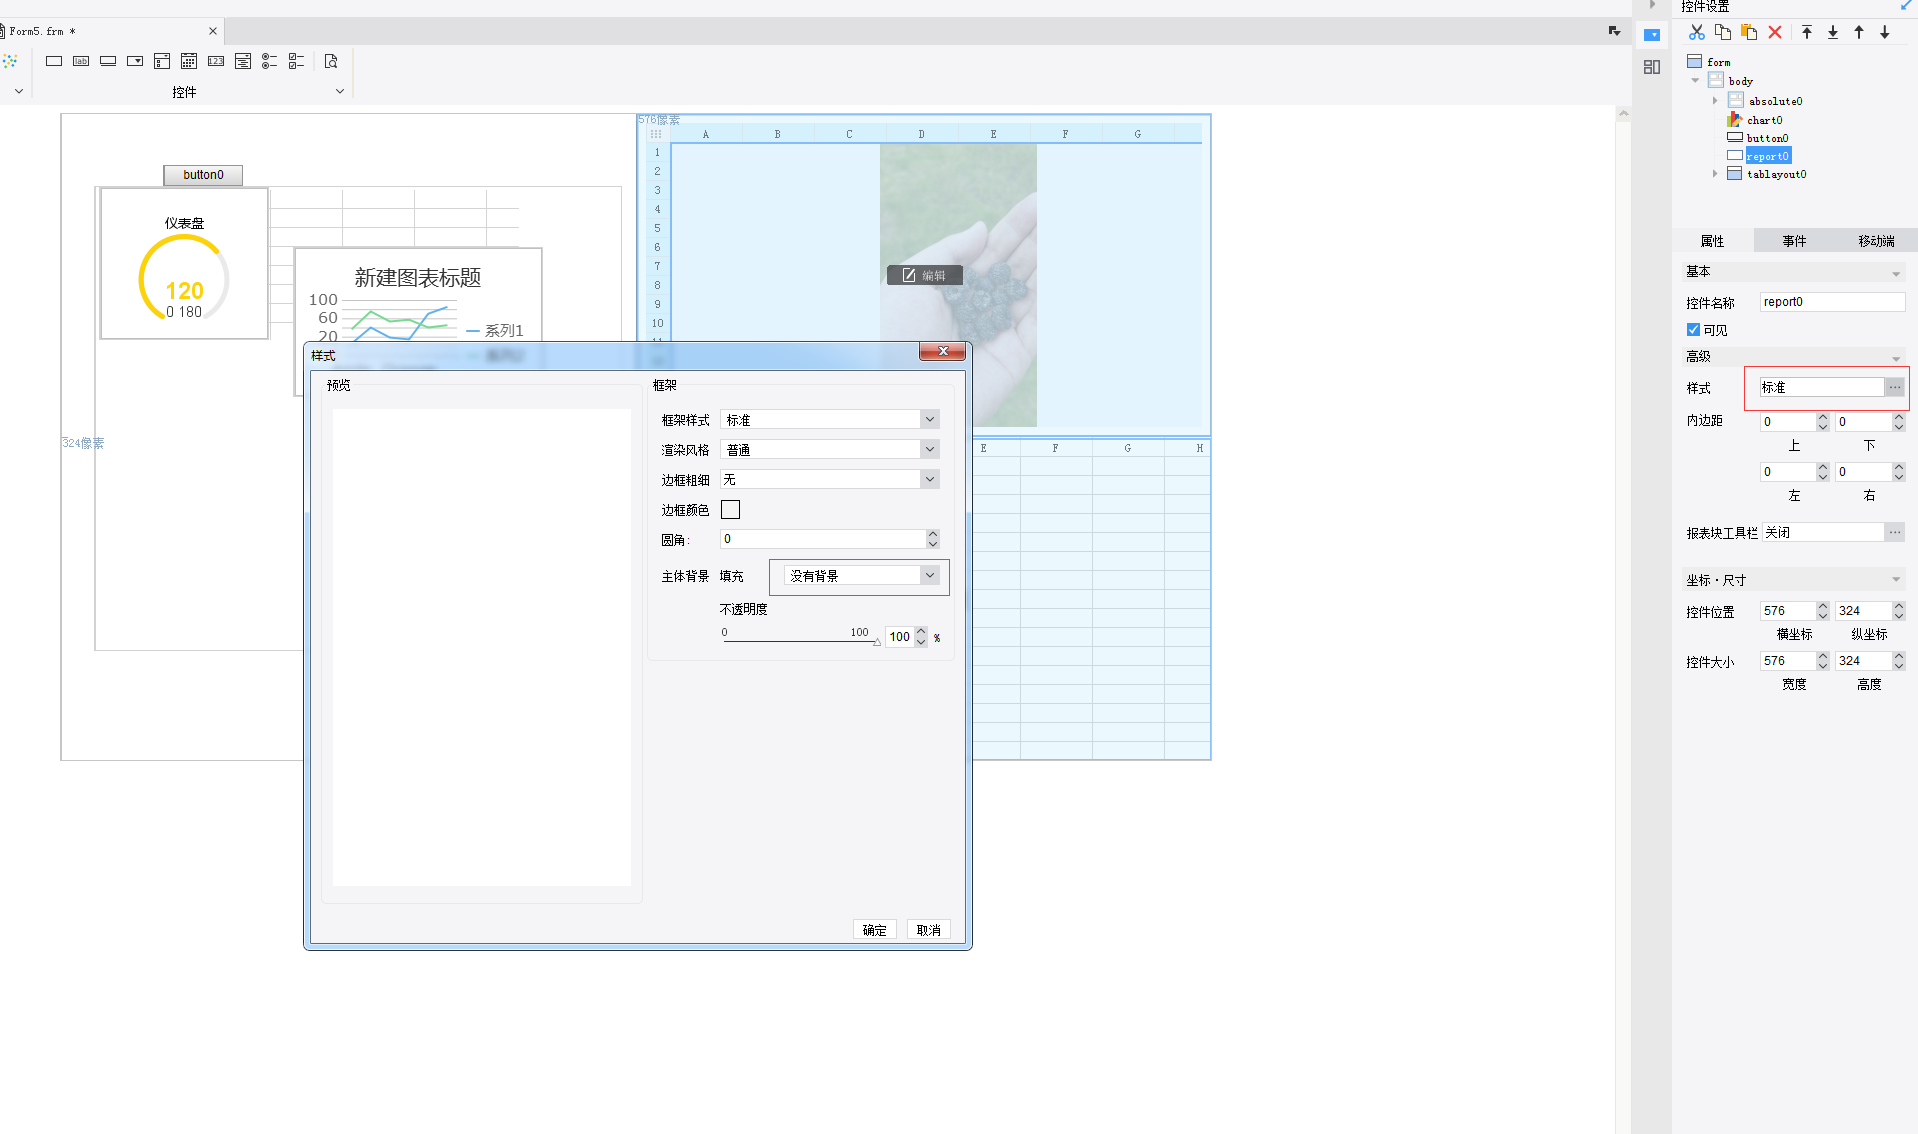
Task: Click the 横坐标 position field with 576
Action: click(1787, 611)
